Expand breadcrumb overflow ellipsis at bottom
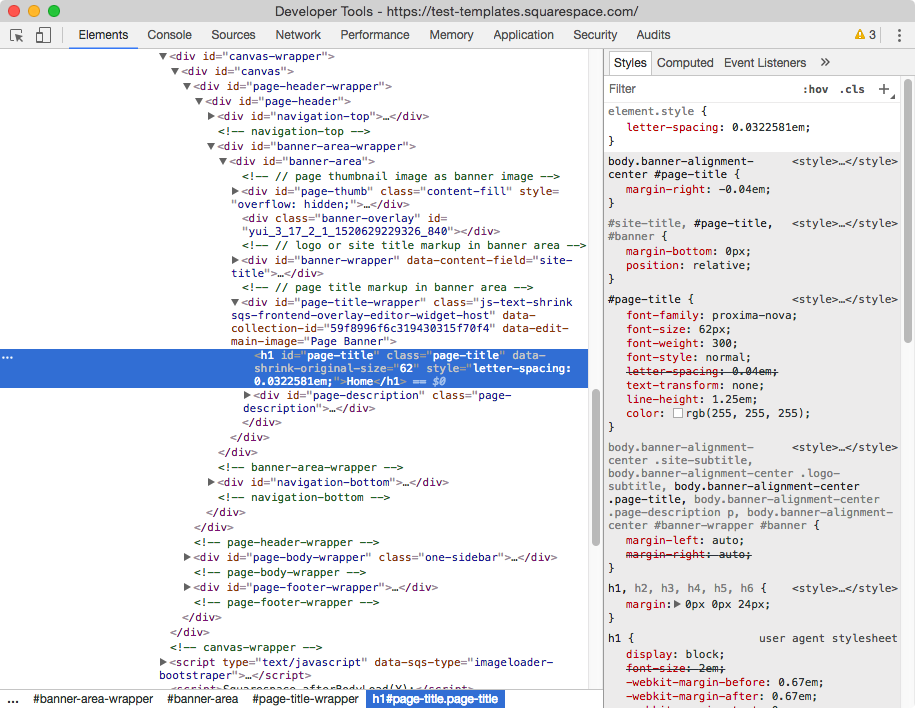 [x=13, y=700]
